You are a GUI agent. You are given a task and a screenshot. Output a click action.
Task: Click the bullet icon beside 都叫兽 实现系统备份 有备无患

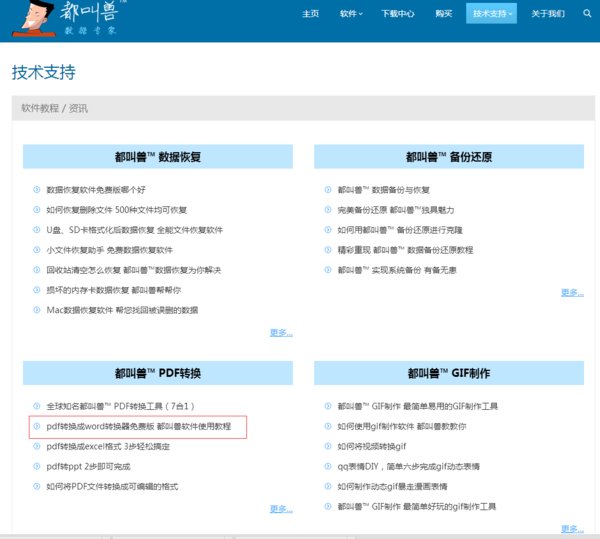[x=328, y=270]
